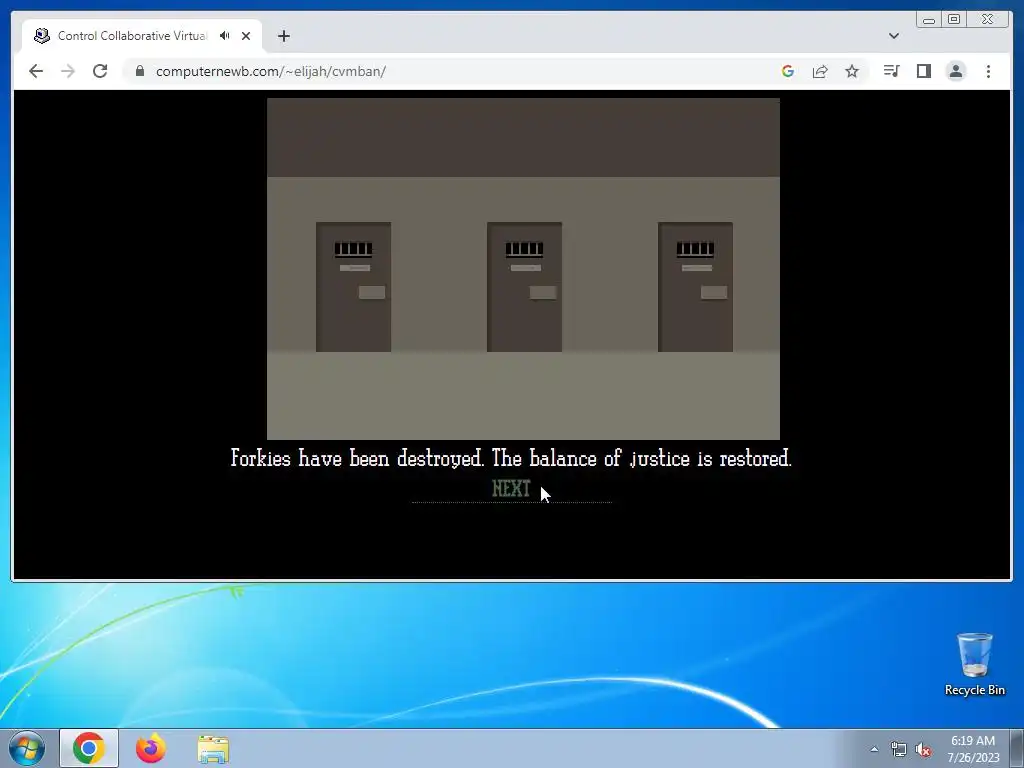Close the Control Collaborative Virtual tab
The image size is (1024, 768).
click(246, 36)
